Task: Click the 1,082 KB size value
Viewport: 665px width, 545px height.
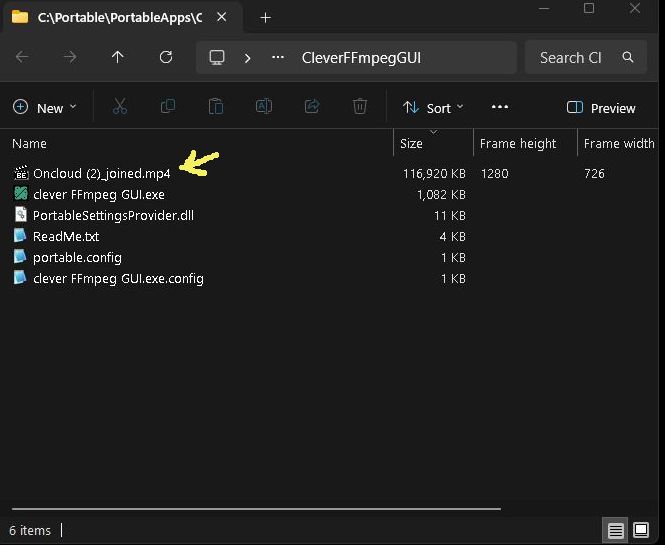Action: pyautogui.click(x=441, y=195)
